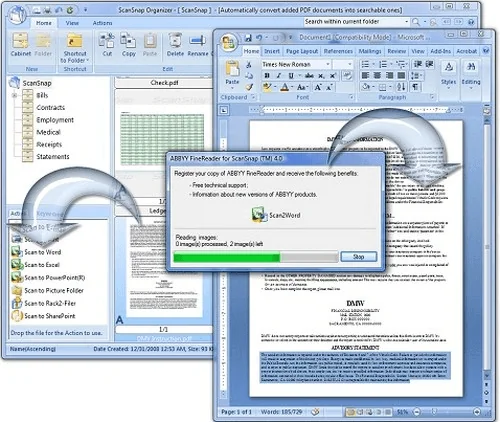Click the Stop button in ABBYY FineReader dialog
Viewport: 500px width, 422px height.
pos(359,257)
